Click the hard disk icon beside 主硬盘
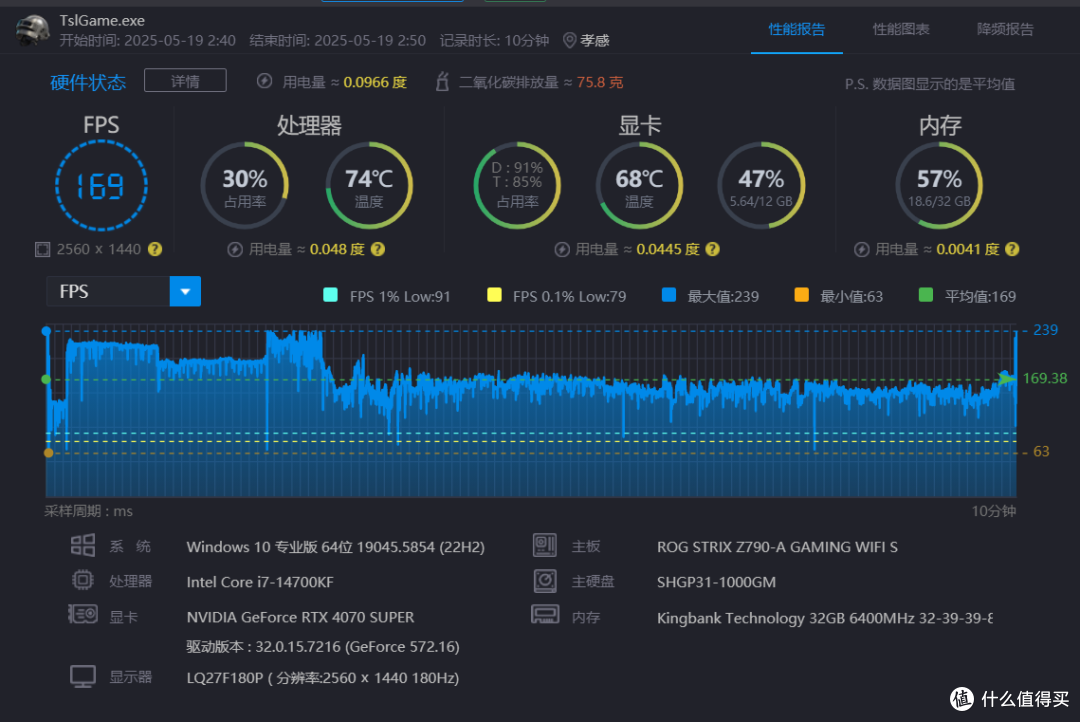The width and height of the screenshot is (1080, 722). tap(545, 581)
